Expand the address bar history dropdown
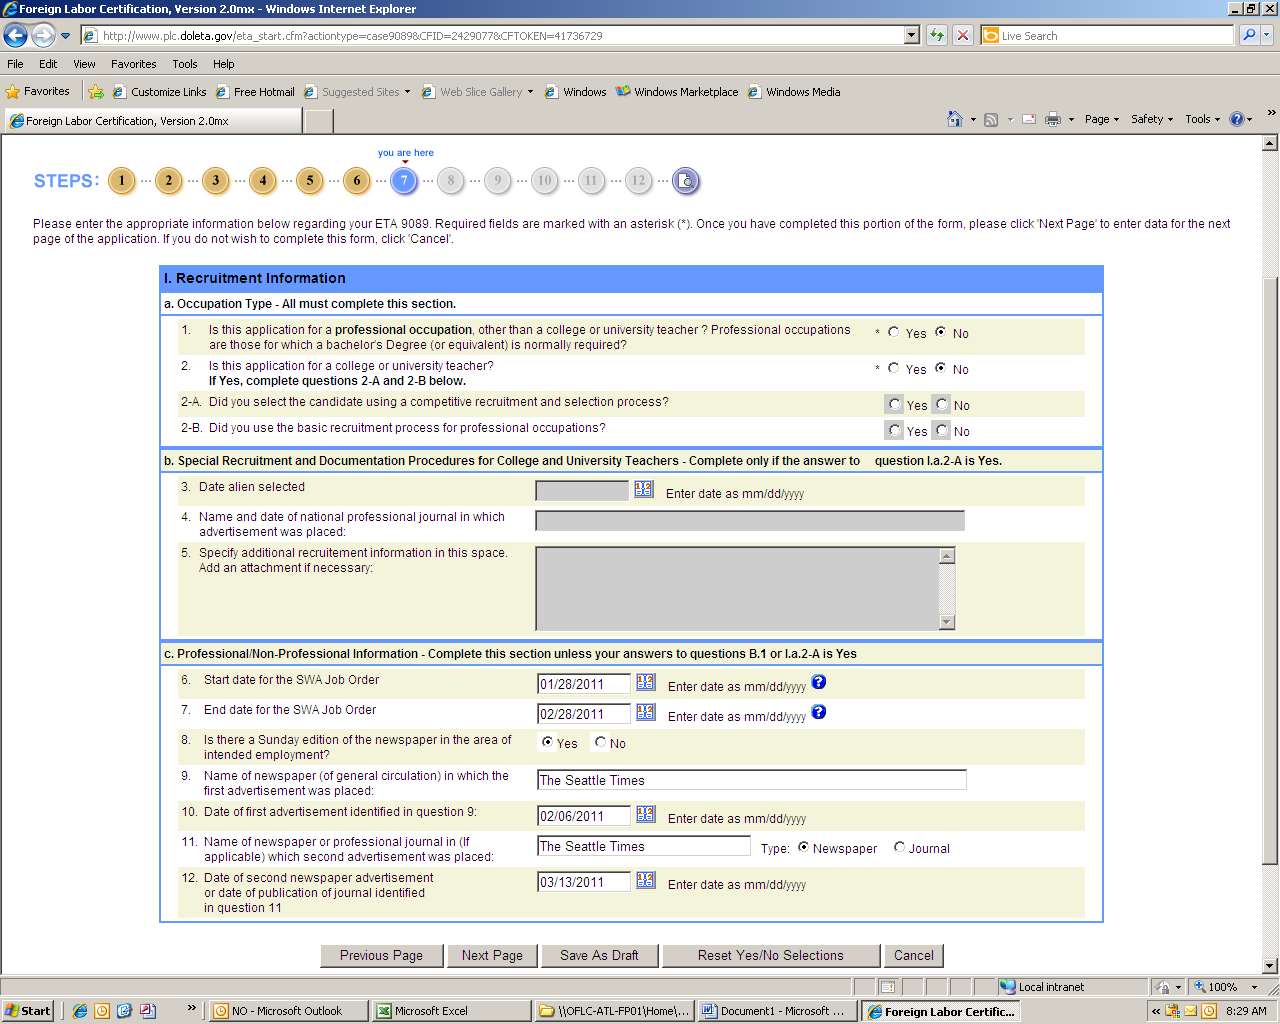This screenshot has width=1280, height=1024. 911,36
